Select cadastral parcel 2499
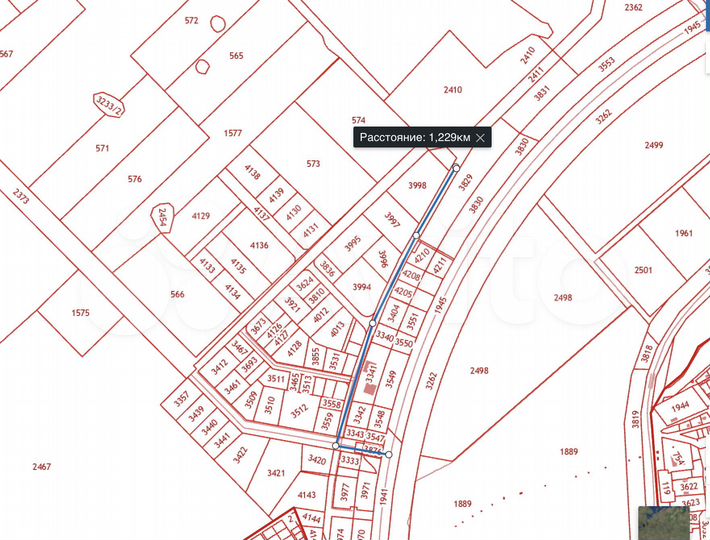The width and height of the screenshot is (710, 540). click(x=653, y=146)
